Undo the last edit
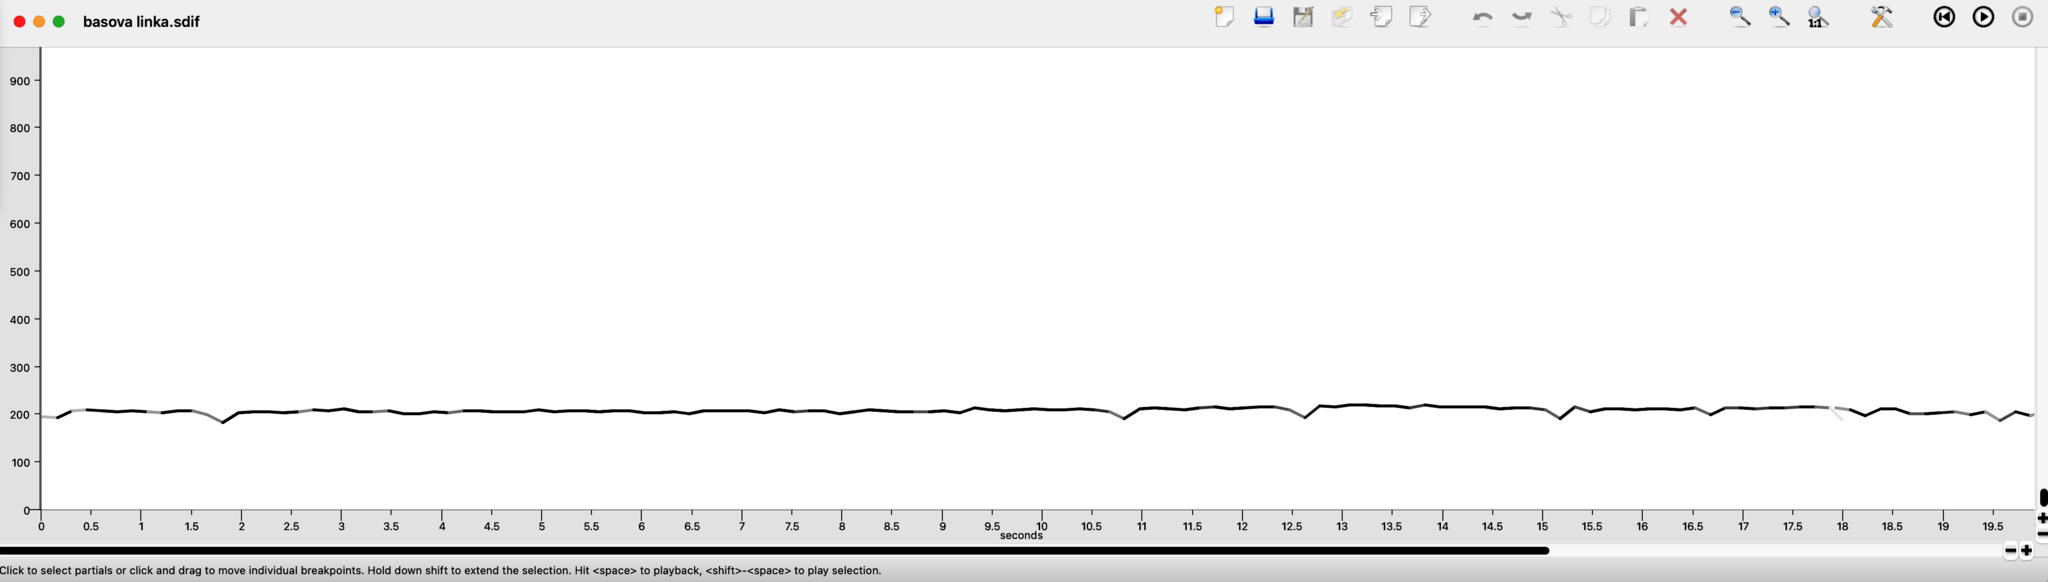2048x582 pixels. pos(1482,17)
